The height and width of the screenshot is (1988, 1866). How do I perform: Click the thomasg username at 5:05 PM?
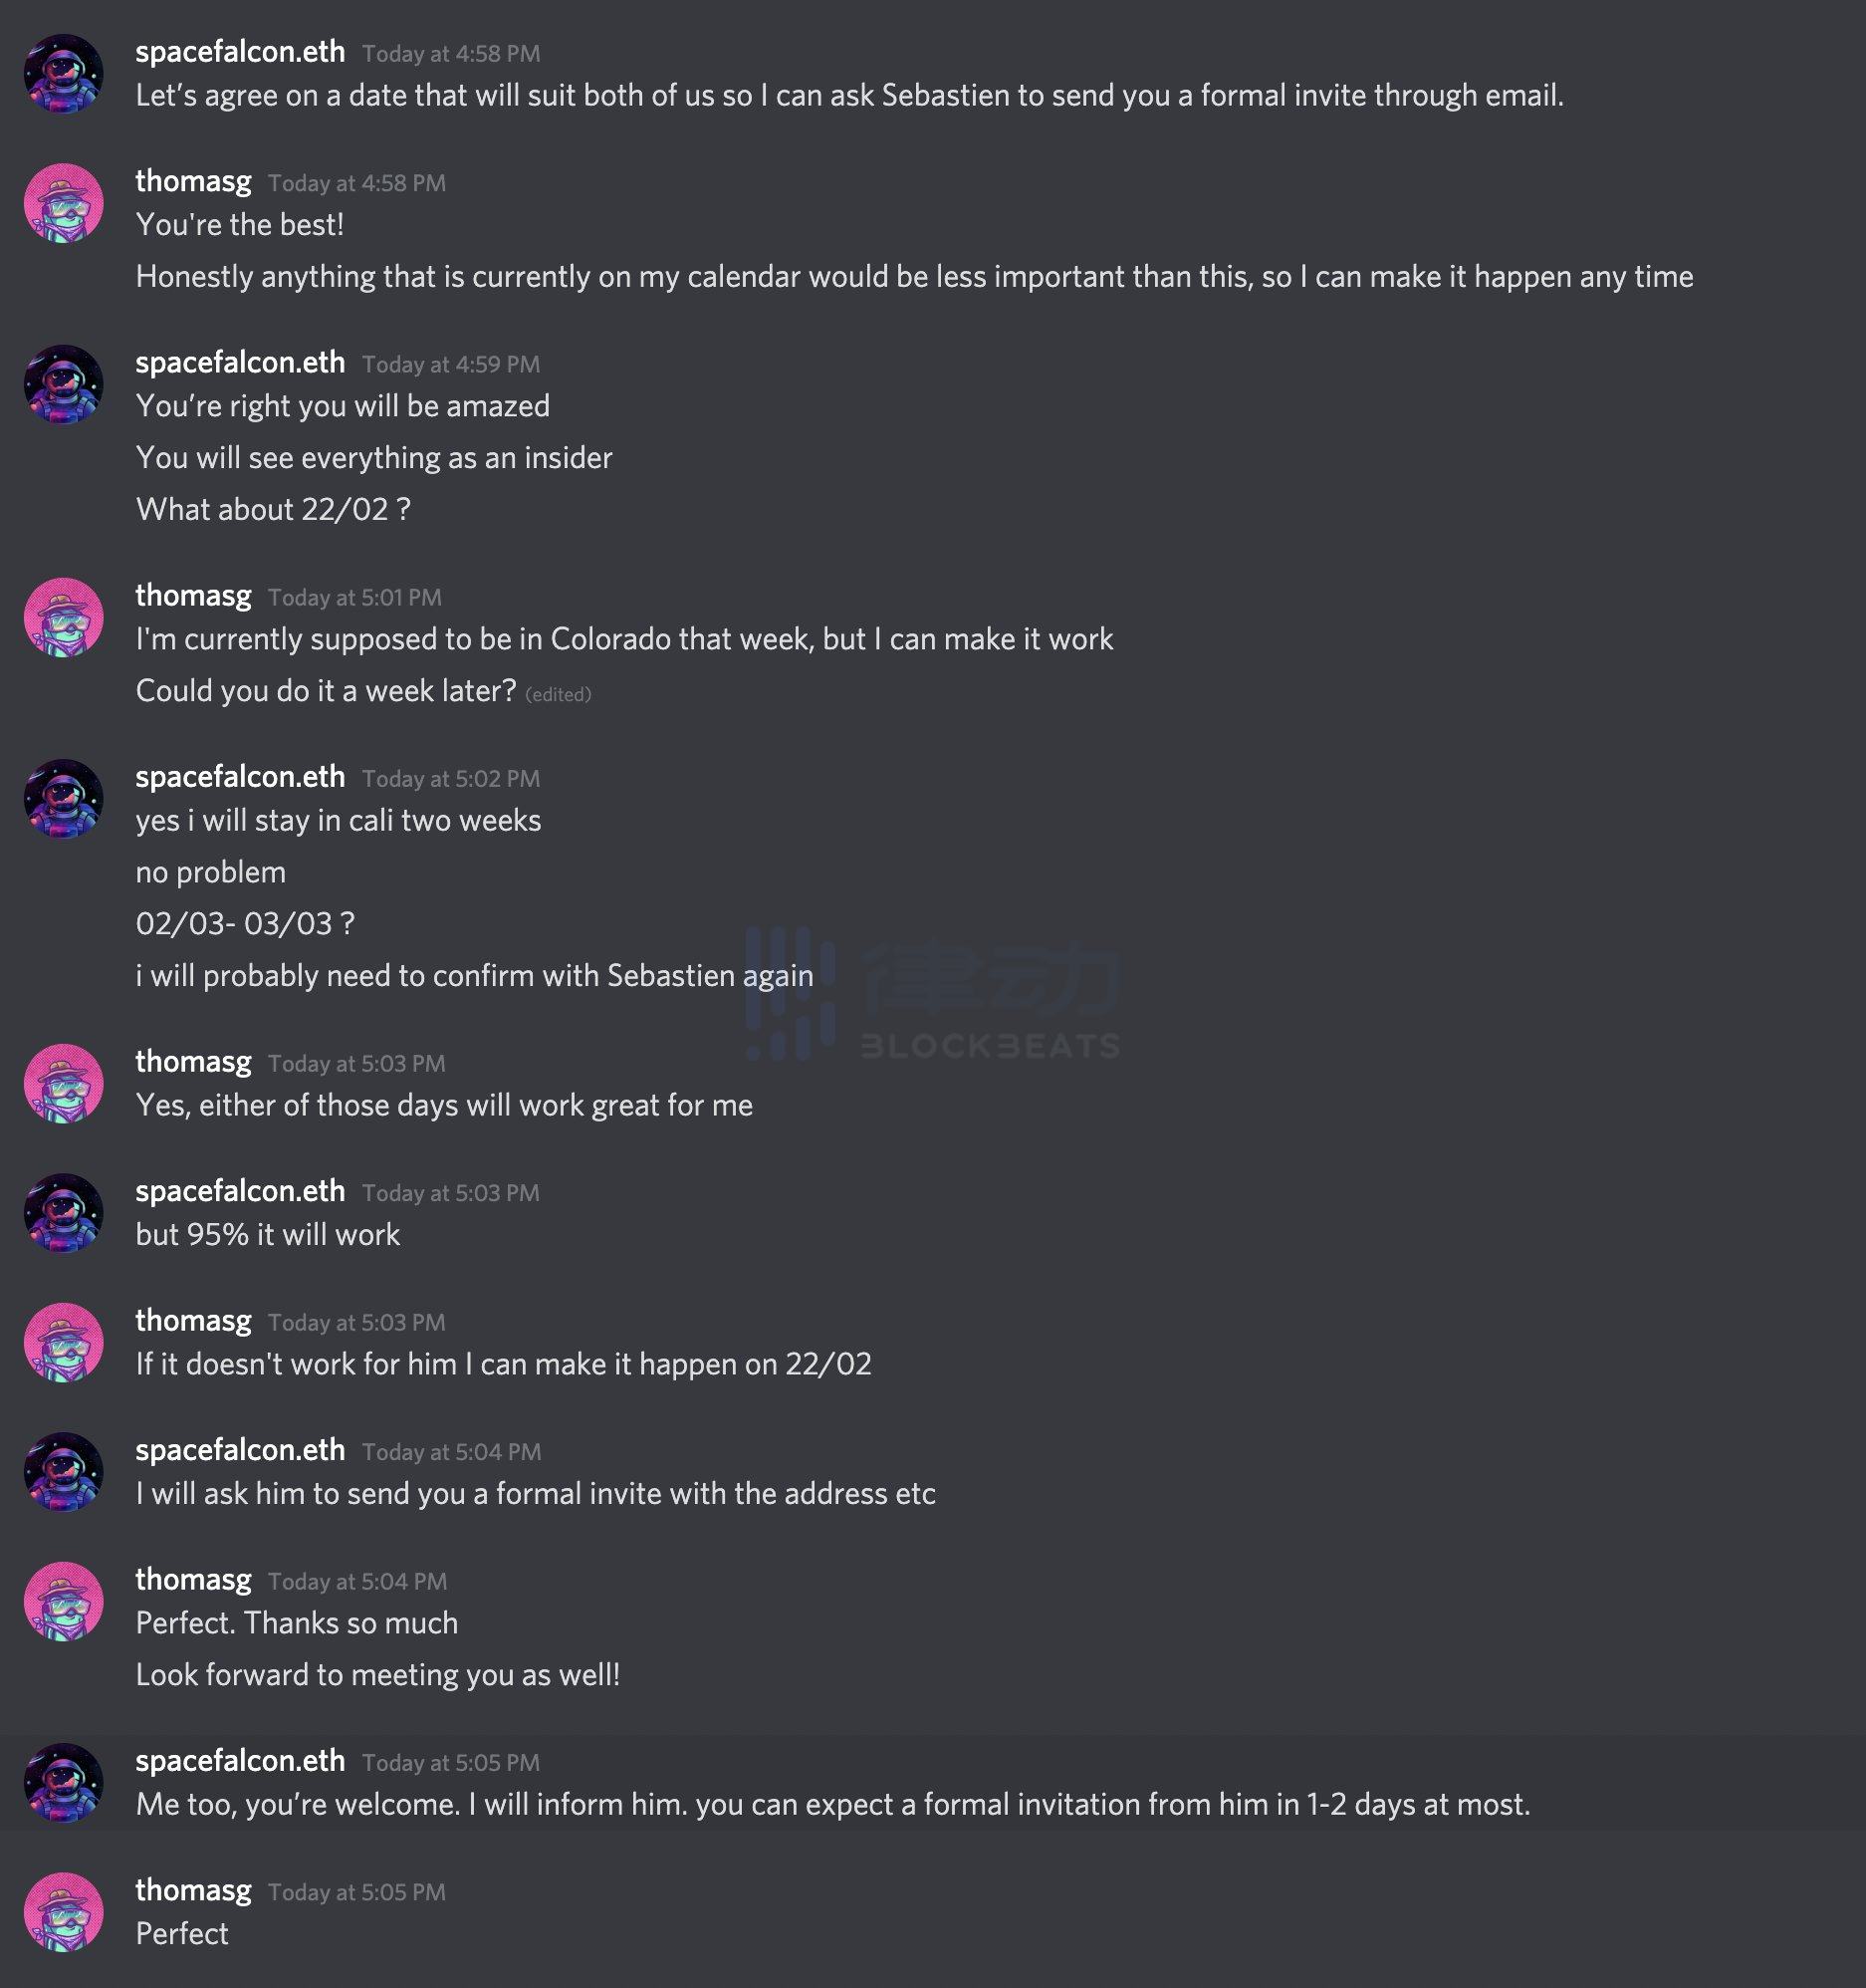pos(193,1890)
